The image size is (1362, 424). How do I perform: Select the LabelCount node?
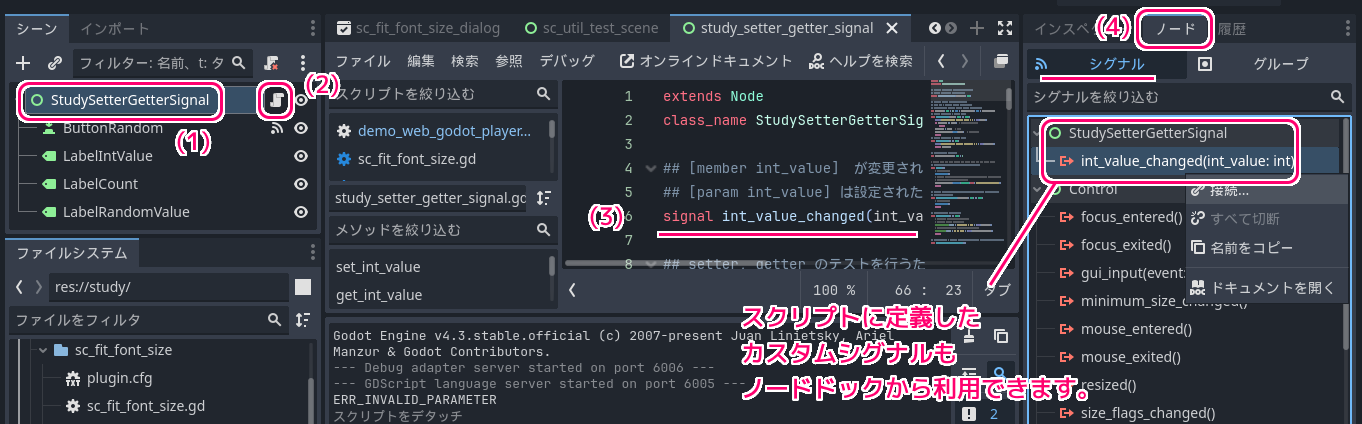100,184
